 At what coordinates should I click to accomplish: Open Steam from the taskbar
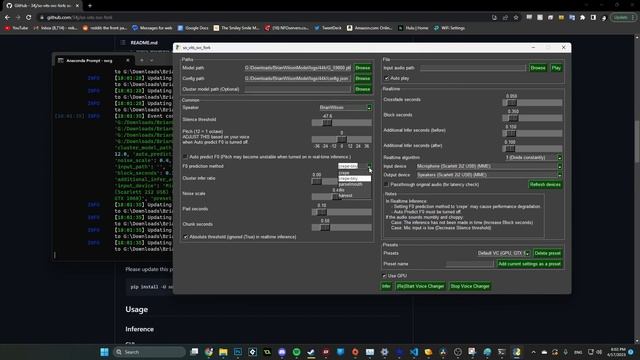pyautogui.click(x=311, y=352)
